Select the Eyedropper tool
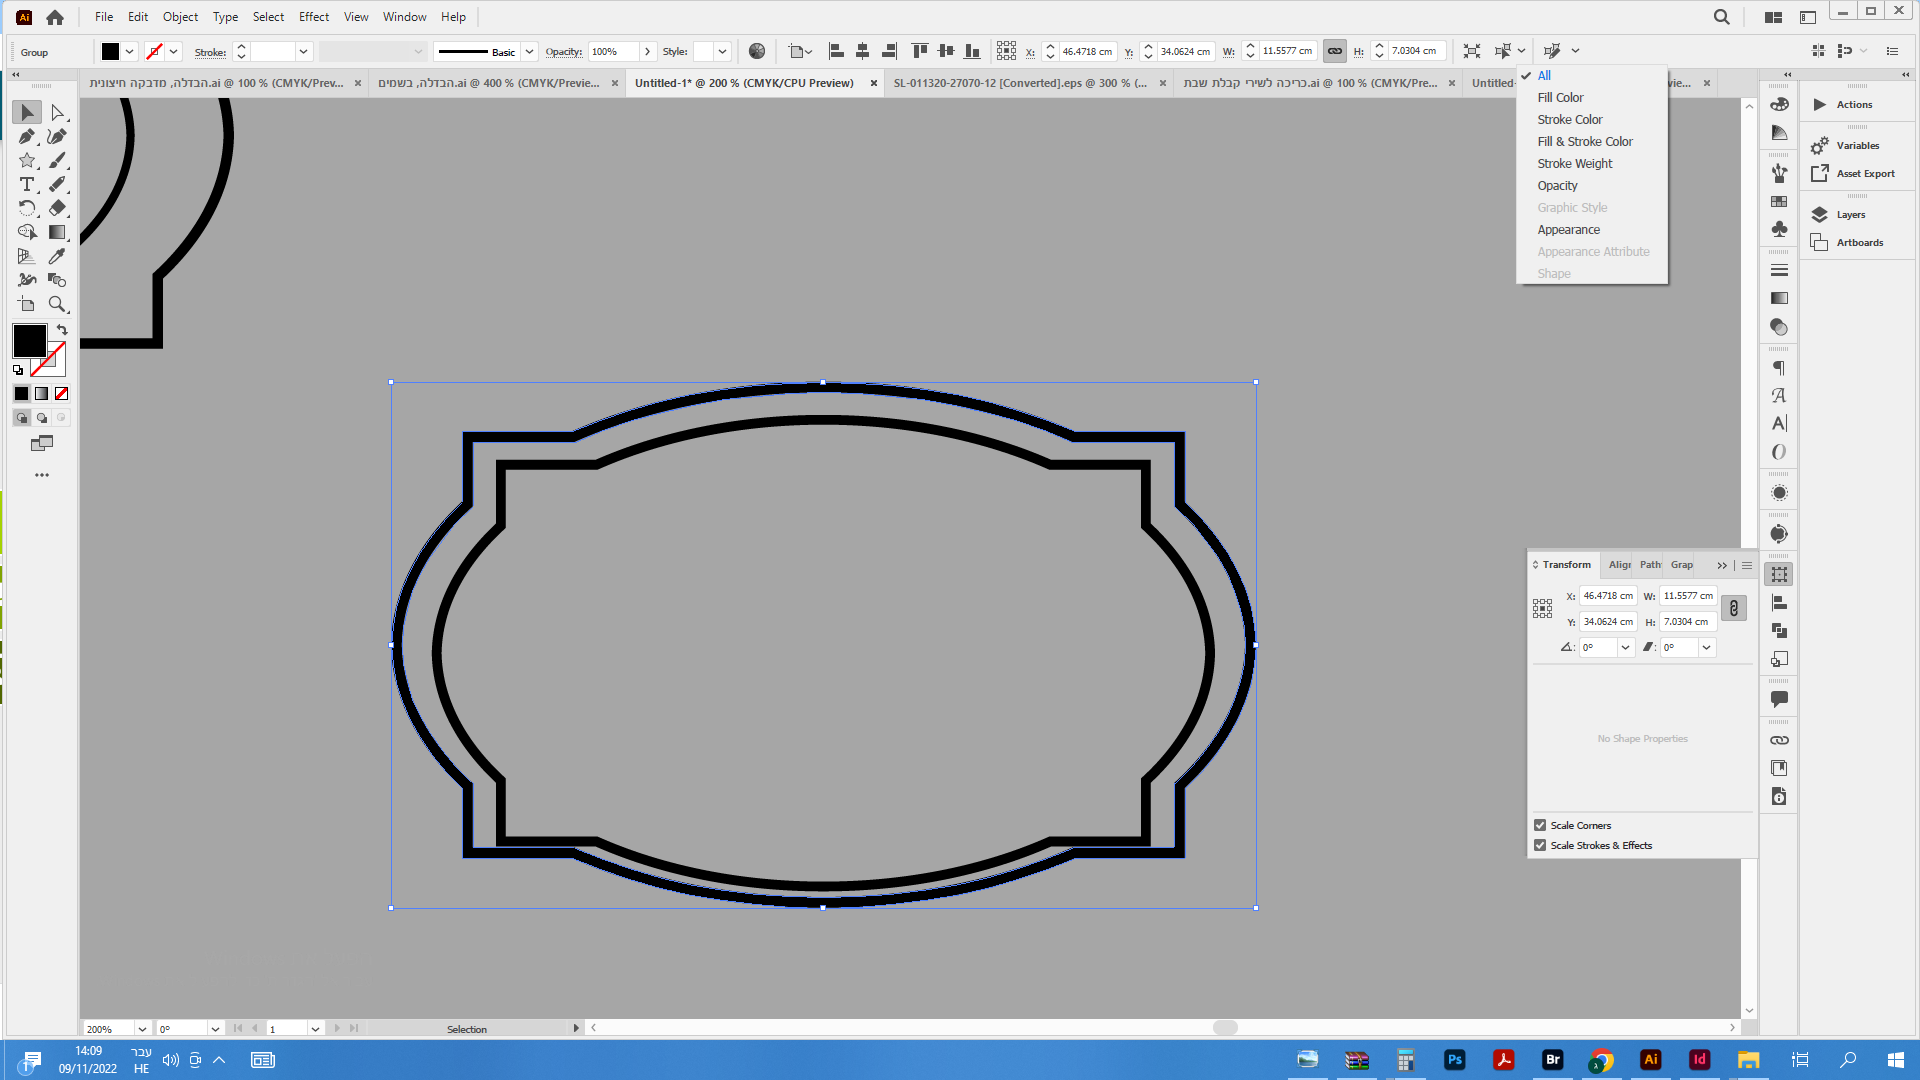1920x1080 pixels. [x=57, y=256]
